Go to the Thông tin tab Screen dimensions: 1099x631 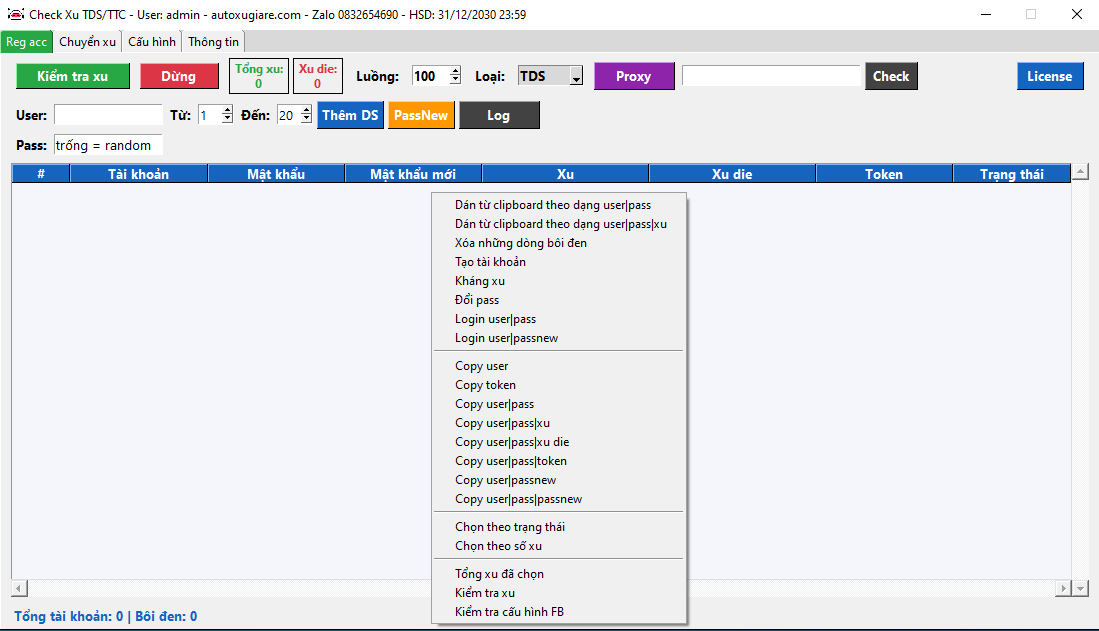coord(213,42)
